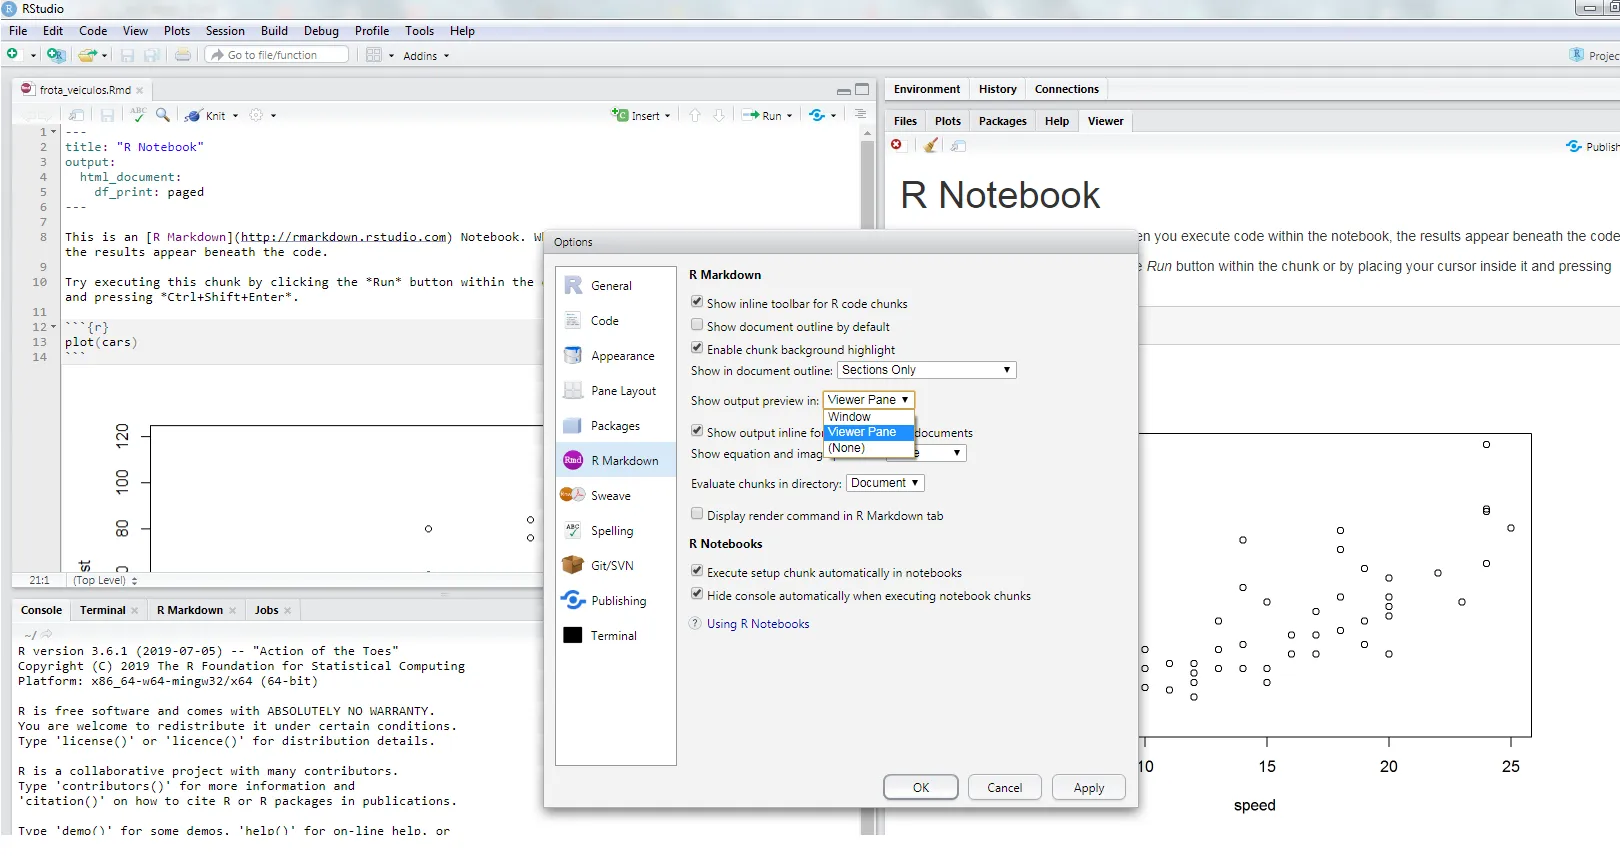Enable Display render command in R Markdown tab
This screenshot has height=856, width=1620.
click(x=697, y=514)
